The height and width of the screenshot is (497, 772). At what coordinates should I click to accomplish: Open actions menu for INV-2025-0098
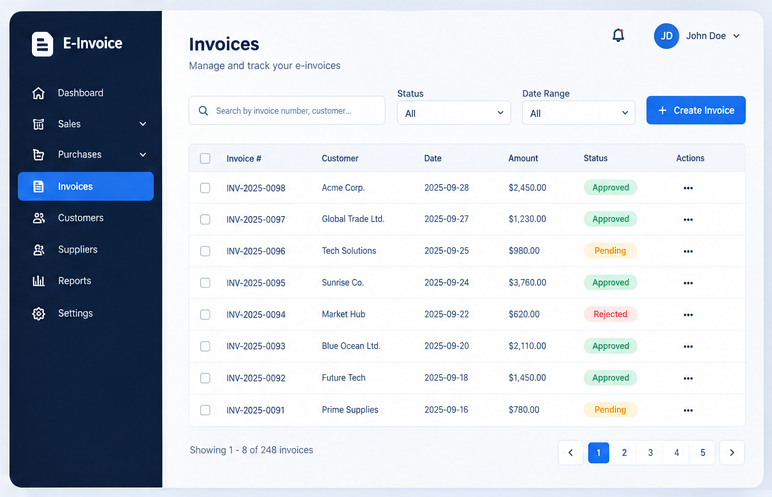click(688, 188)
